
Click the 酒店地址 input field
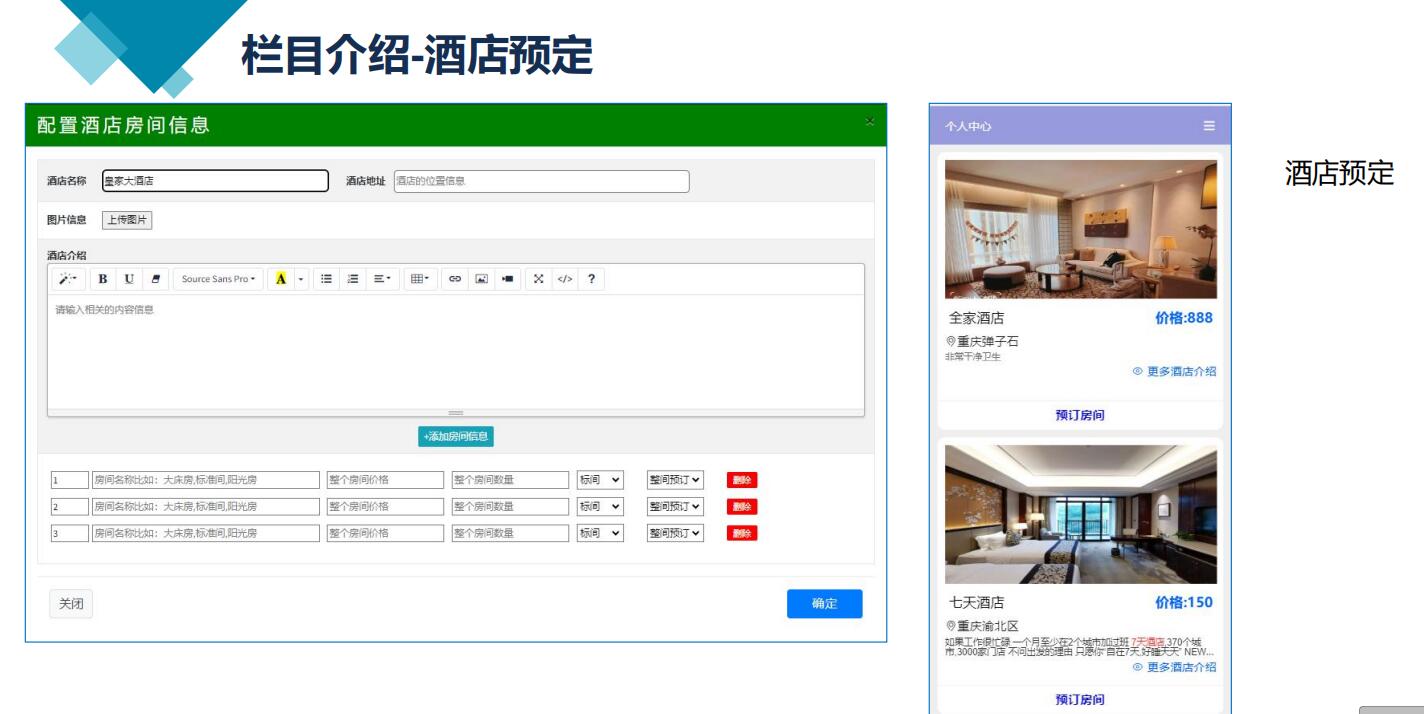tap(540, 181)
